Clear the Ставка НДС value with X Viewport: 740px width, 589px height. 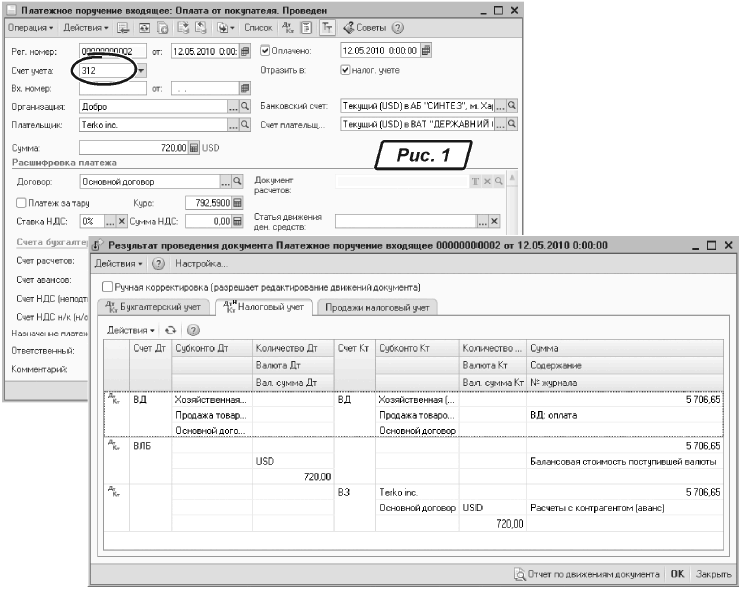tap(123, 221)
